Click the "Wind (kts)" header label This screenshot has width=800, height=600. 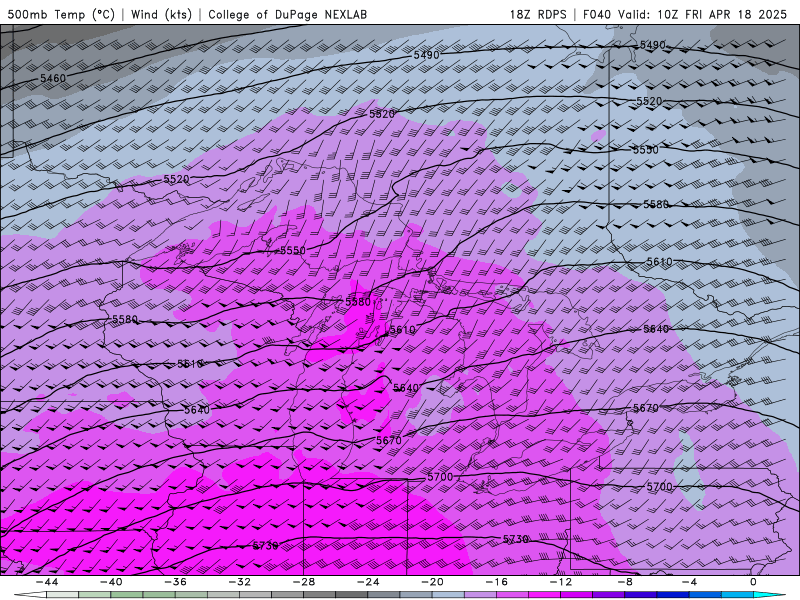(161, 14)
